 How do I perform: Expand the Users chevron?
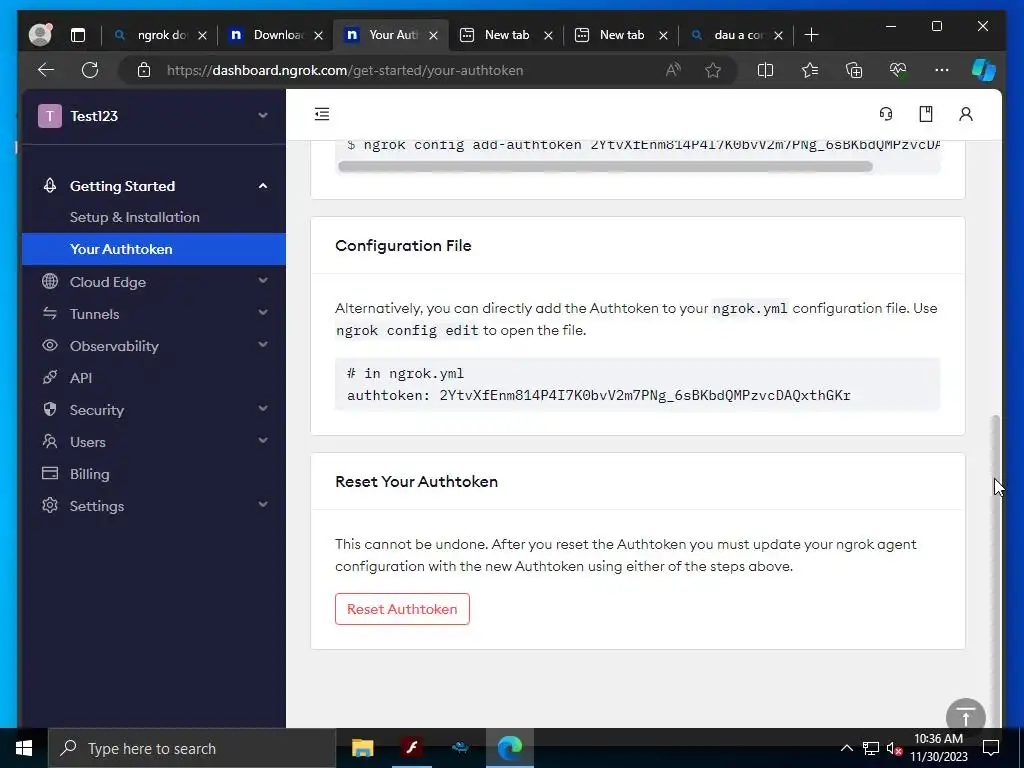[263, 441]
